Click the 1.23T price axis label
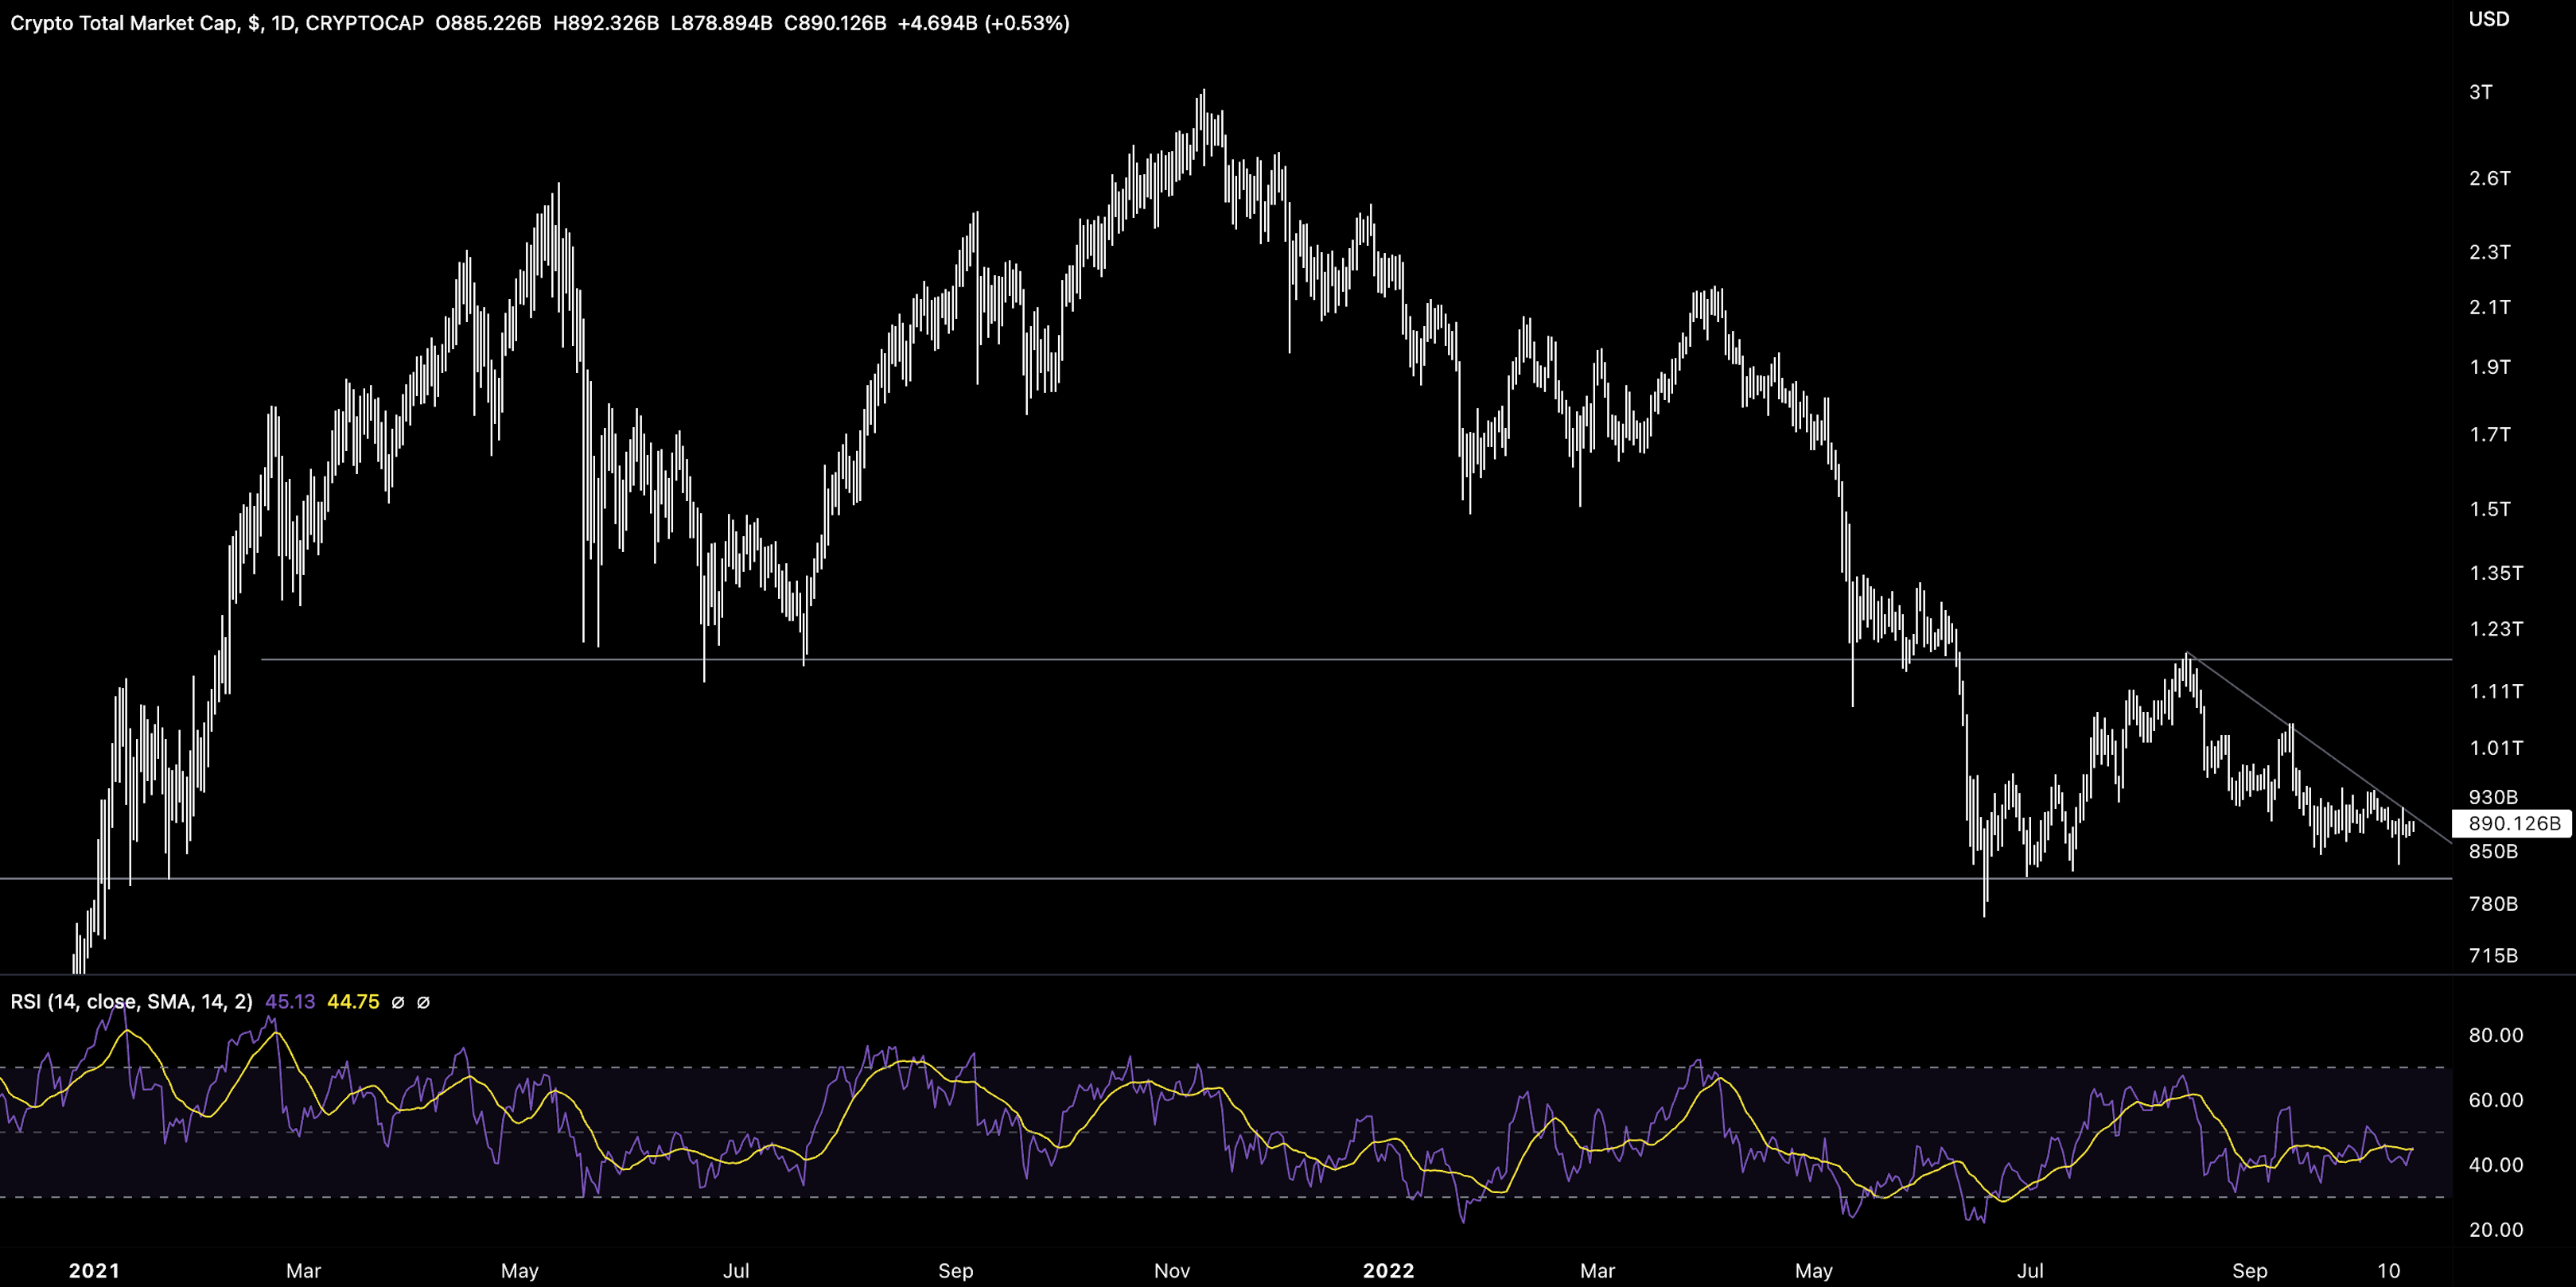 tap(2496, 629)
